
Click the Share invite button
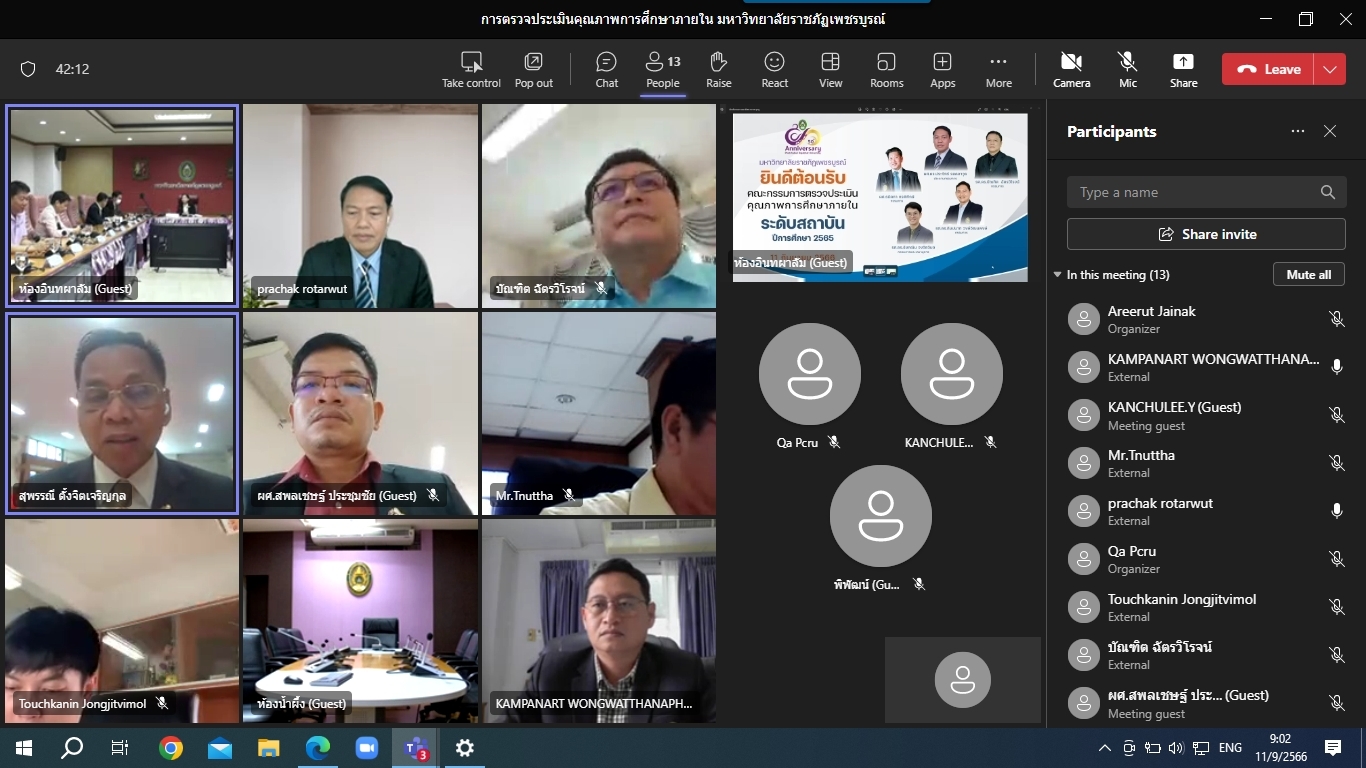click(x=1206, y=234)
